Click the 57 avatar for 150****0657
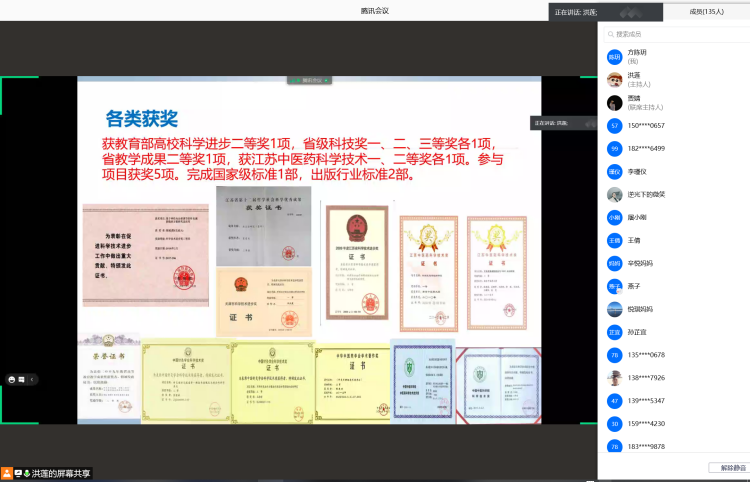Screen dimensions: 750x482 [615, 126]
